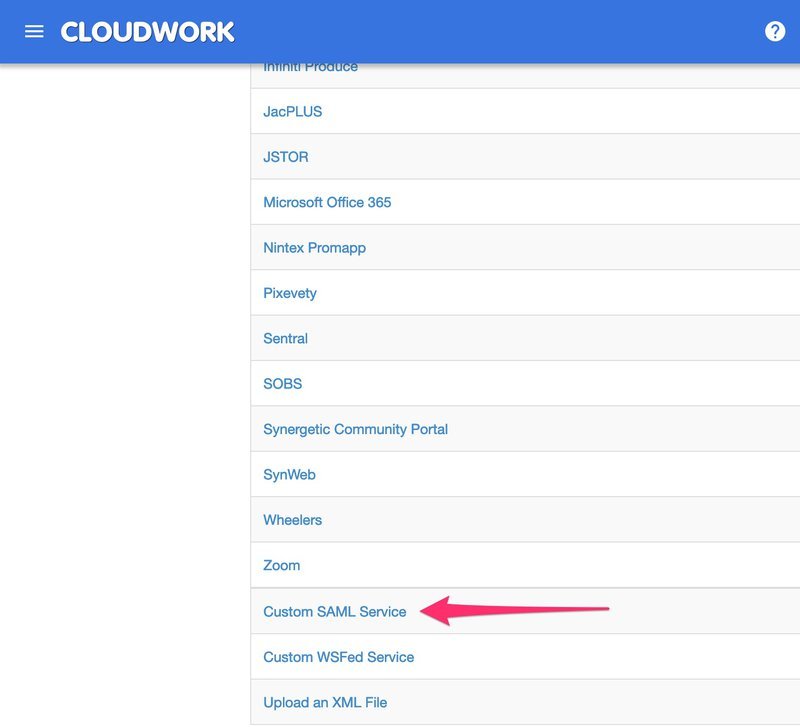Choose Sentral from the service list
The width and height of the screenshot is (800, 727).
pyautogui.click(x=284, y=338)
